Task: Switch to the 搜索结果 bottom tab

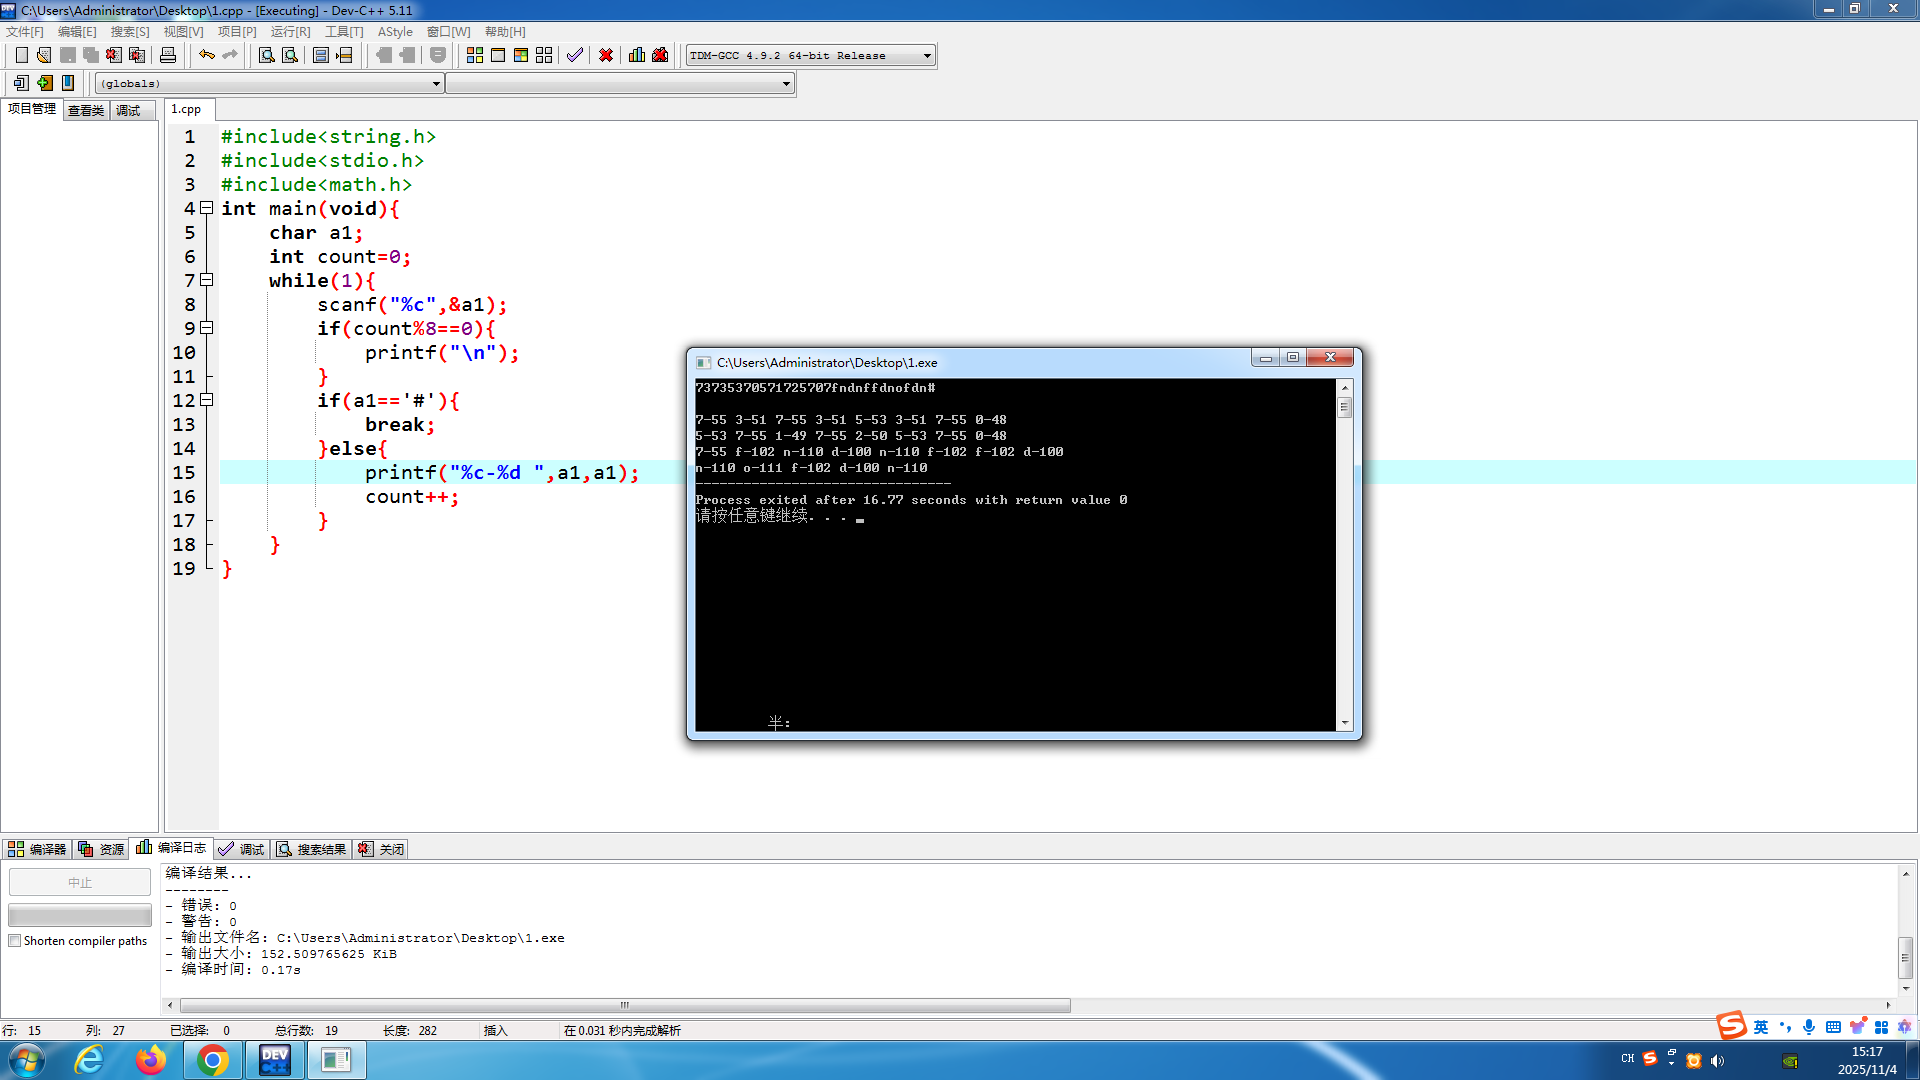Action: pos(312,849)
